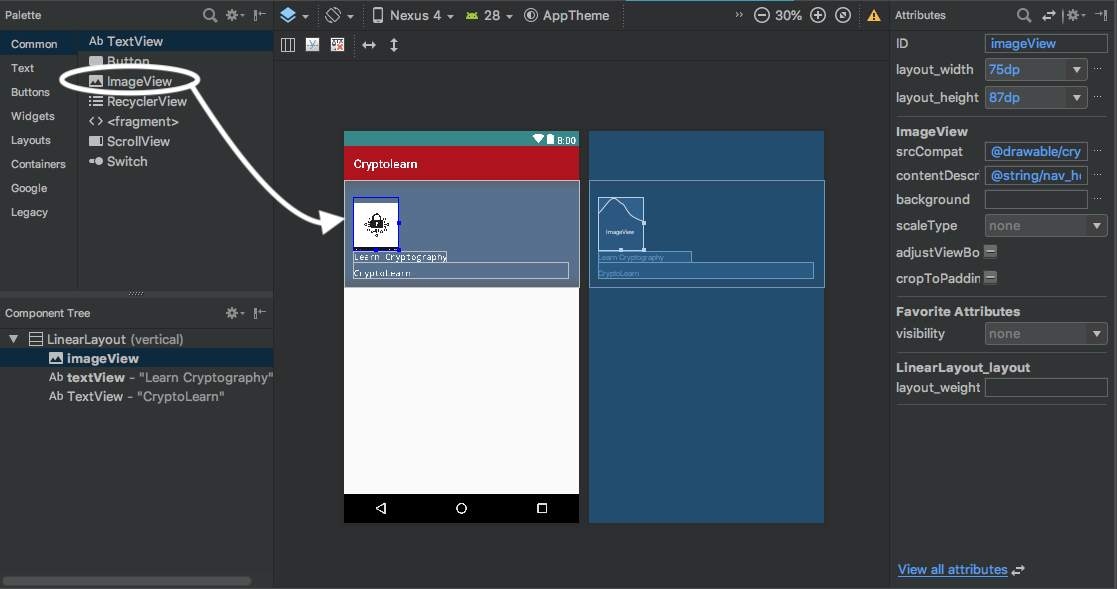Open Attributes gear settings menu

1075,15
